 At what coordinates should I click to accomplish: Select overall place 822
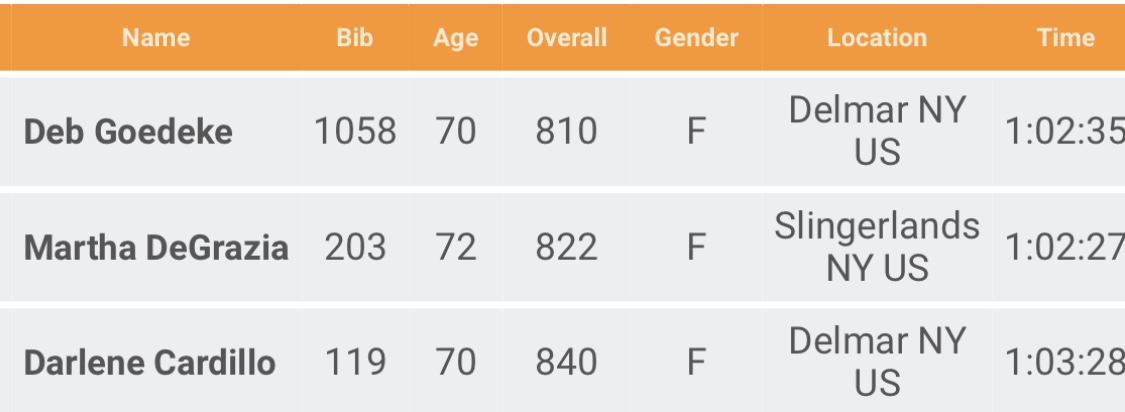coord(566,247)
